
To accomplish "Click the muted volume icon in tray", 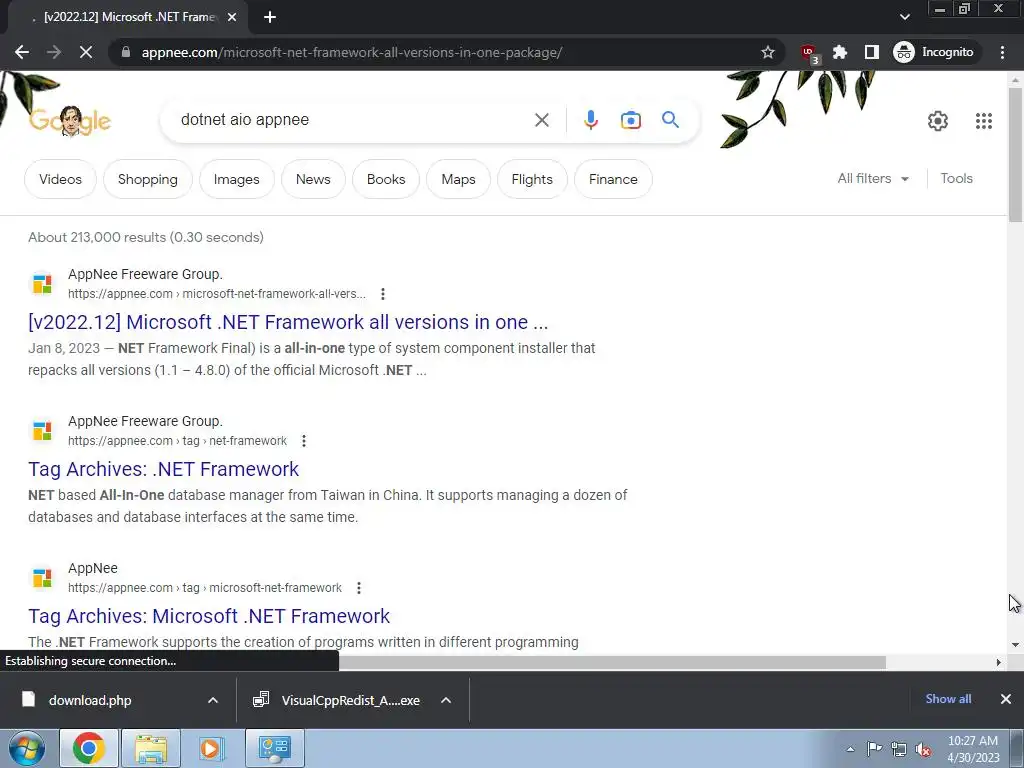I will pos(923,750).
